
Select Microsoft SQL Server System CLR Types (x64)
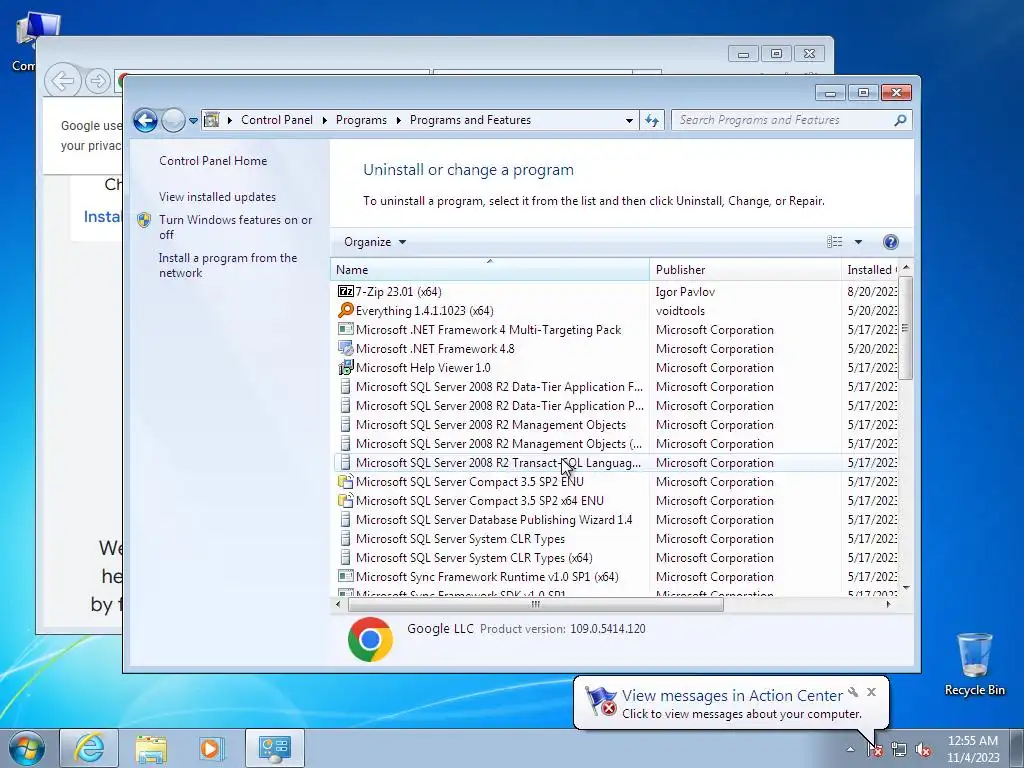(x=615, y=557)
